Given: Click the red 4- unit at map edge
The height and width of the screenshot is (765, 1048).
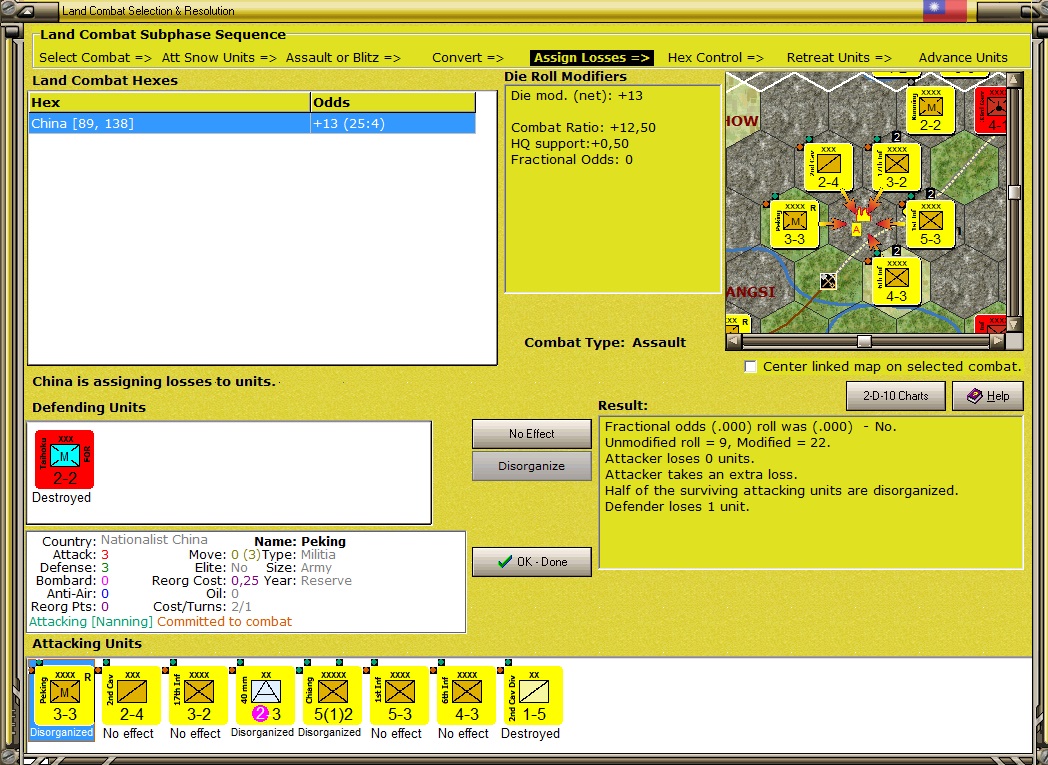Looking at the screenshot, I should click(991, 110).
